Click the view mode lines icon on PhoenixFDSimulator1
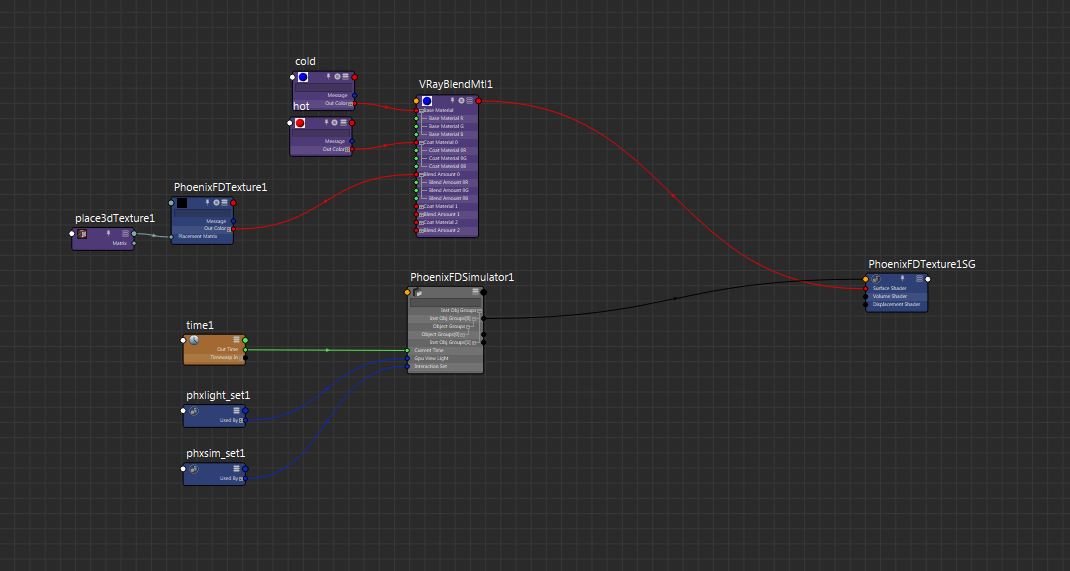1070x571 pixels. click(476, 291)
